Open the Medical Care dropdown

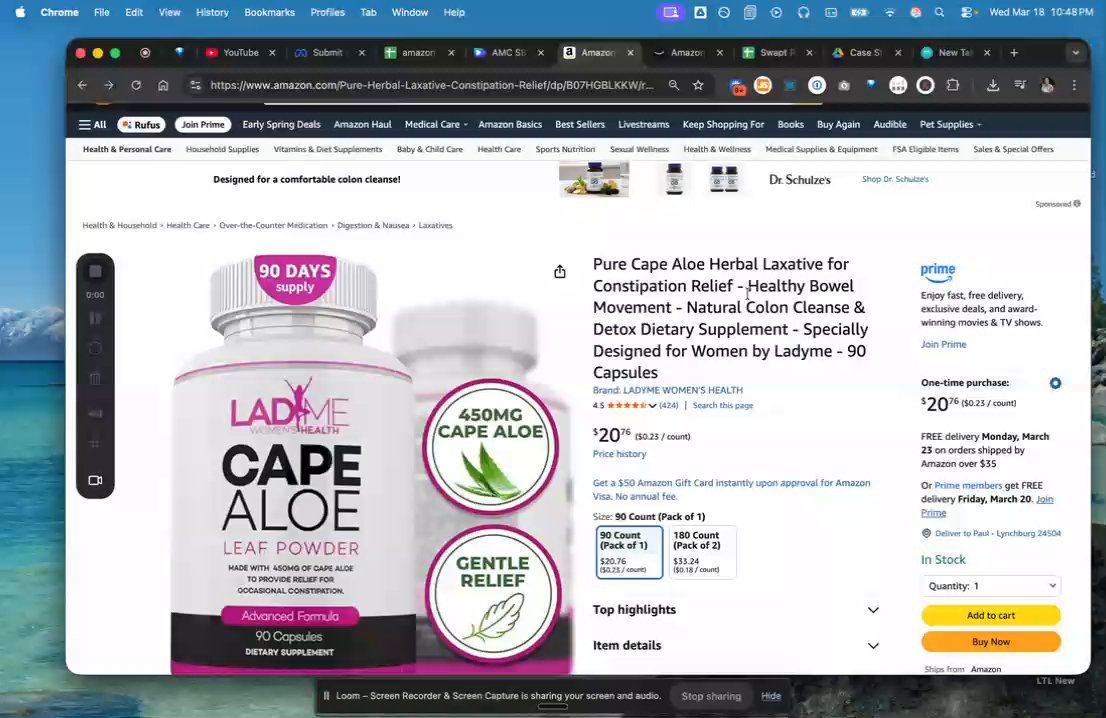click(436, 125)
